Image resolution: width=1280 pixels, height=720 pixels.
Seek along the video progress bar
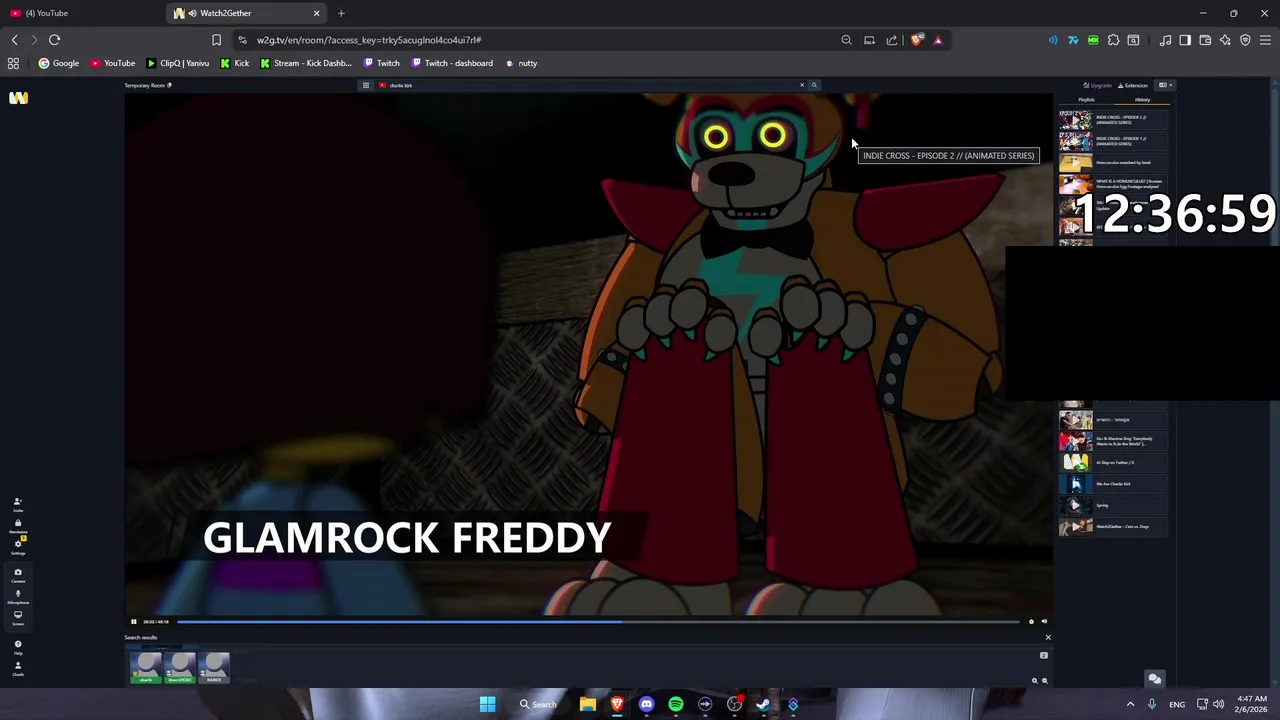click(x=598, y=621)
